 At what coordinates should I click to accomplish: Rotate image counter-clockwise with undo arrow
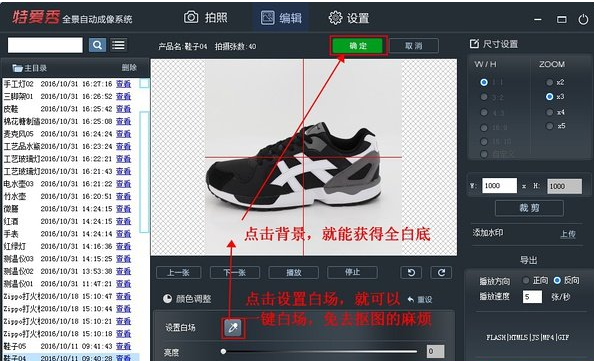click(411, 272)
